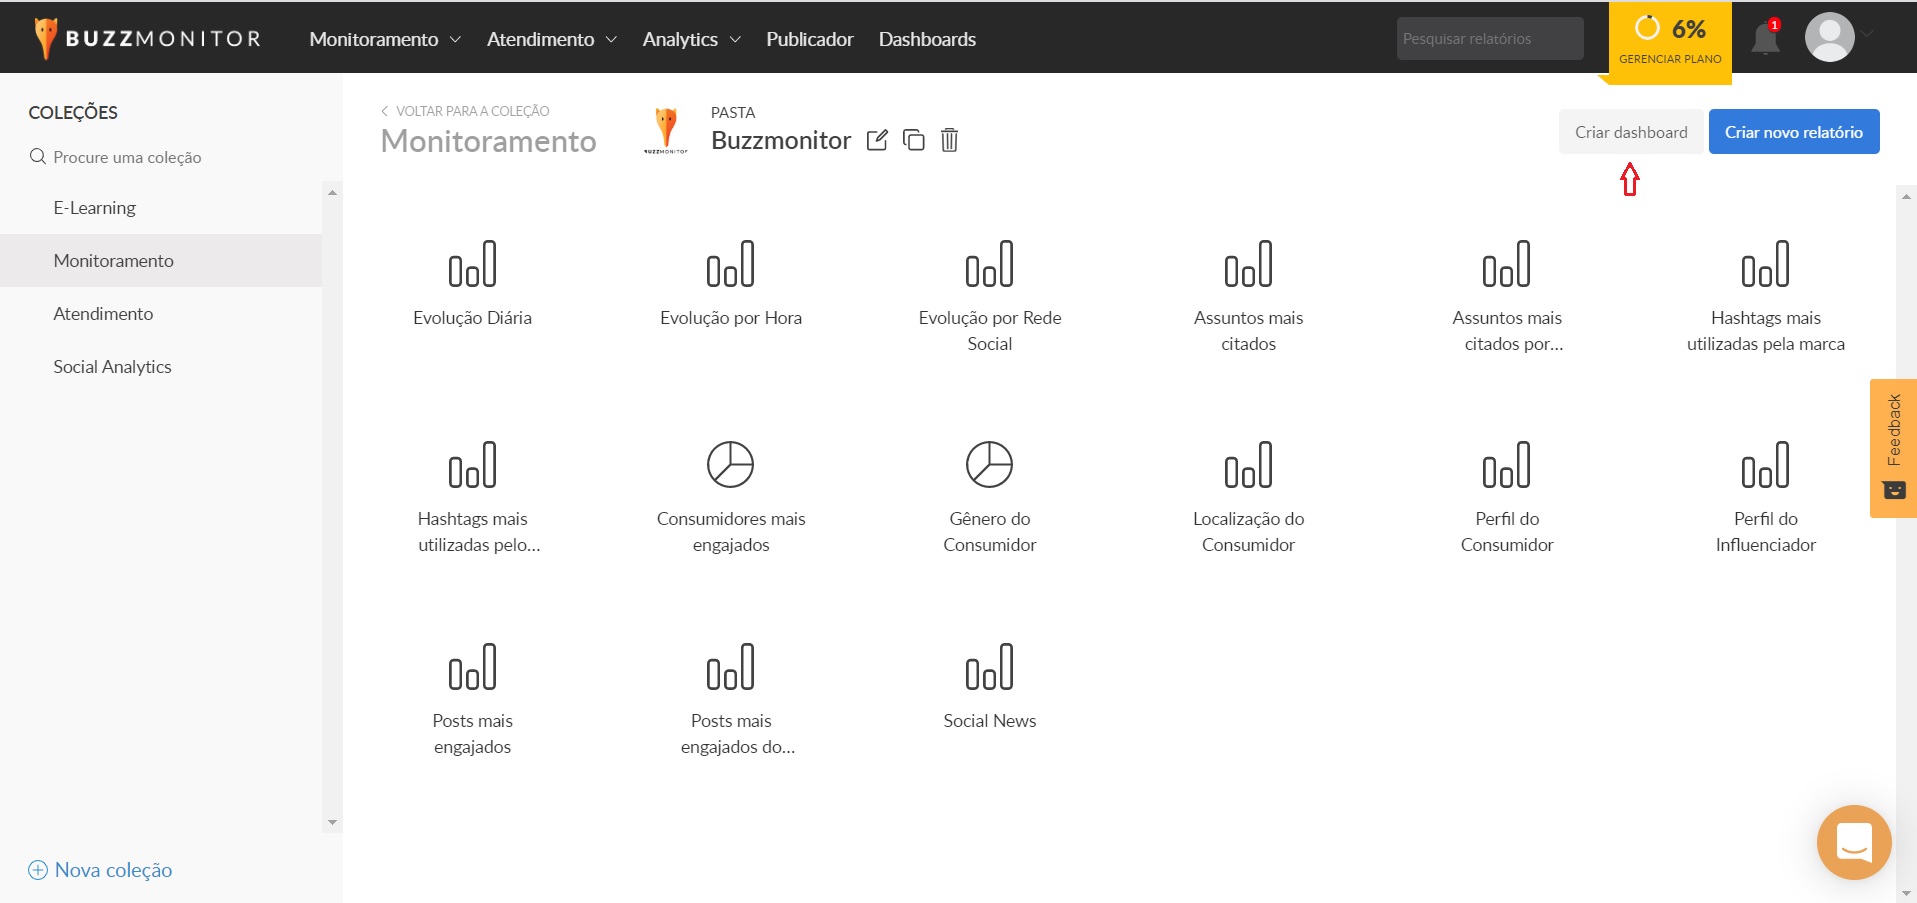This screenshot has width=1917, height=903.
Task: Click Criar novo relatório button
Action: (x=1793, y=132)
